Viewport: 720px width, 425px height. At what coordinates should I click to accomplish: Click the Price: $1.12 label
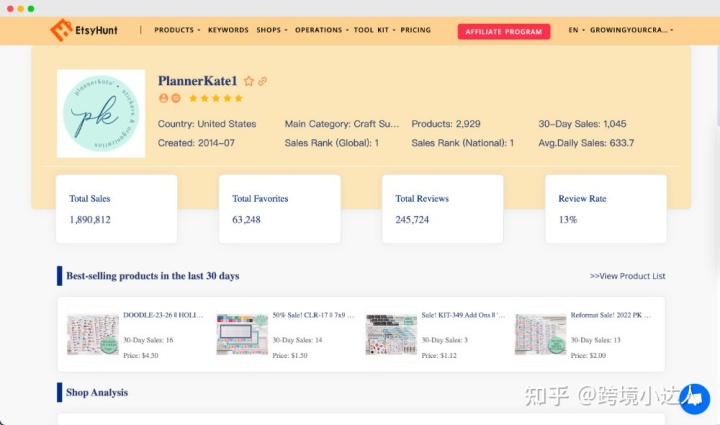tap(439, 356)
